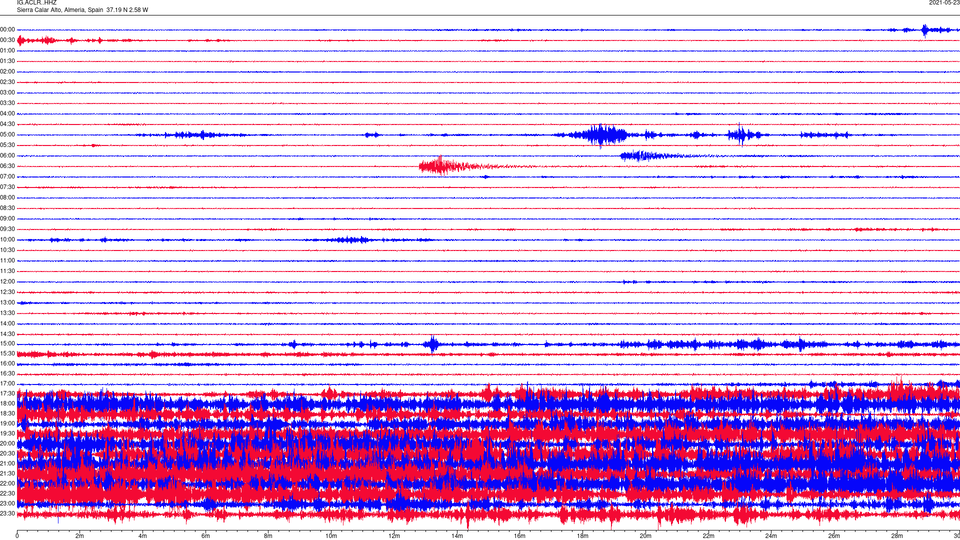Click the '04:00' time label

(x=7, y=113)
